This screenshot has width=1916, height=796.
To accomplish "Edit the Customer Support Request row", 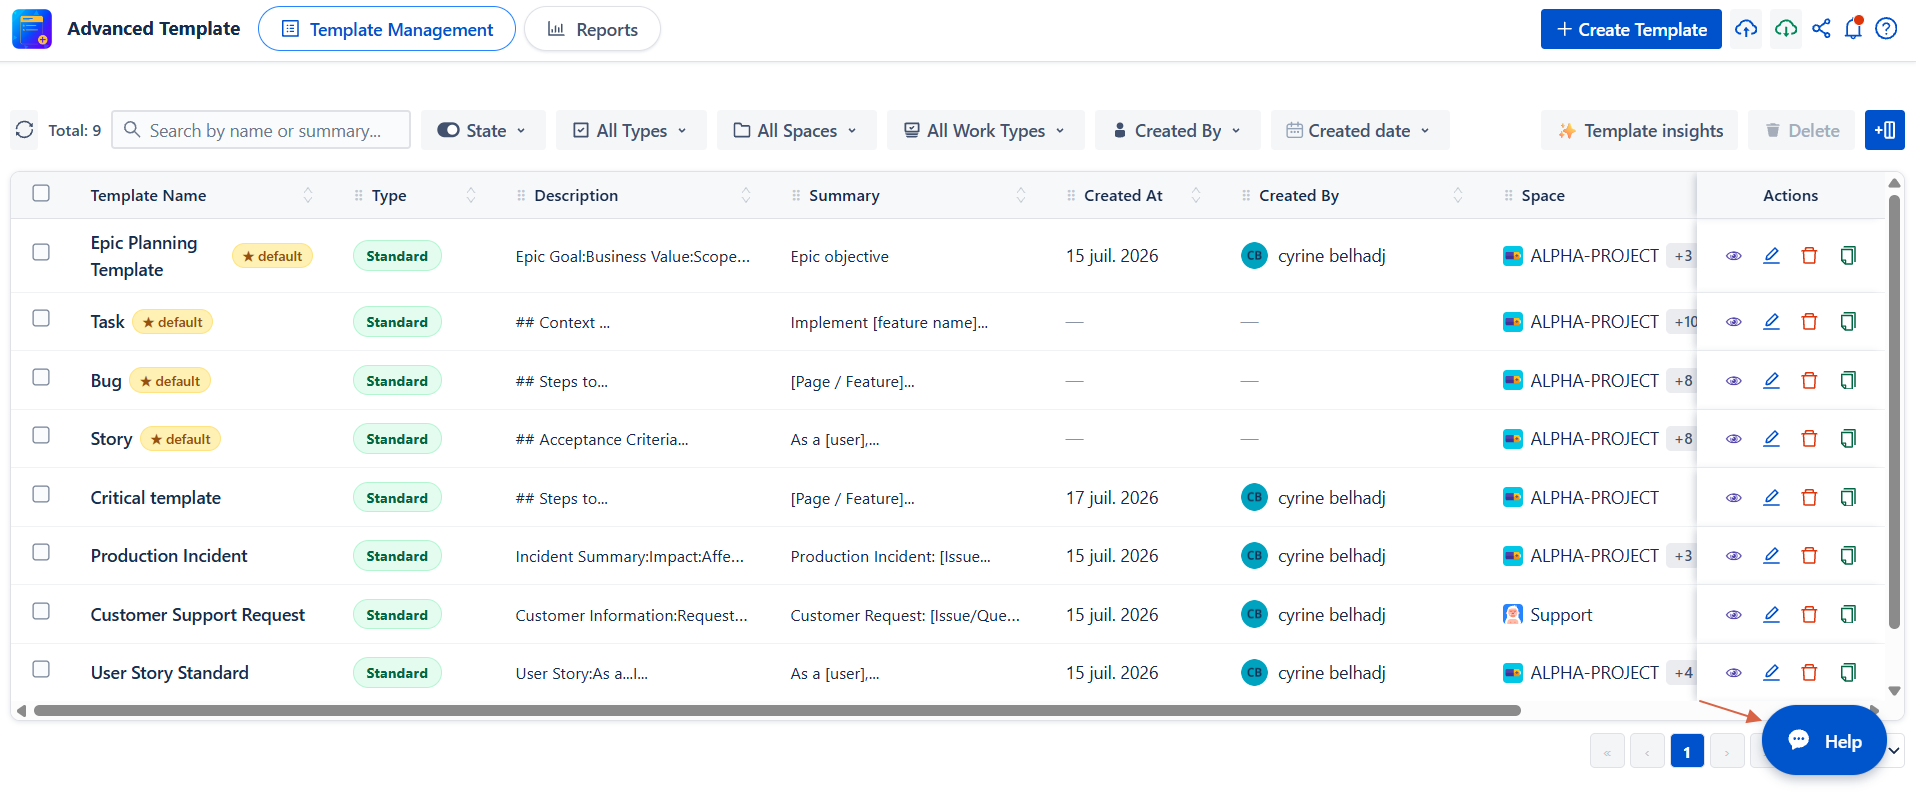I will pyautogui.click(x=1771, y=615).
